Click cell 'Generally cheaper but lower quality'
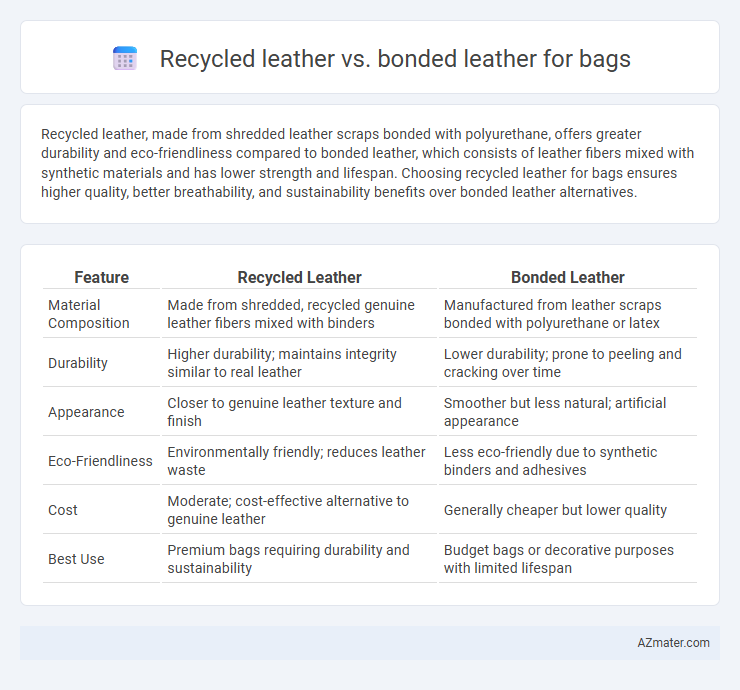Image resolution: width=740 pixels, height=690 pixels. click(555, 510)
